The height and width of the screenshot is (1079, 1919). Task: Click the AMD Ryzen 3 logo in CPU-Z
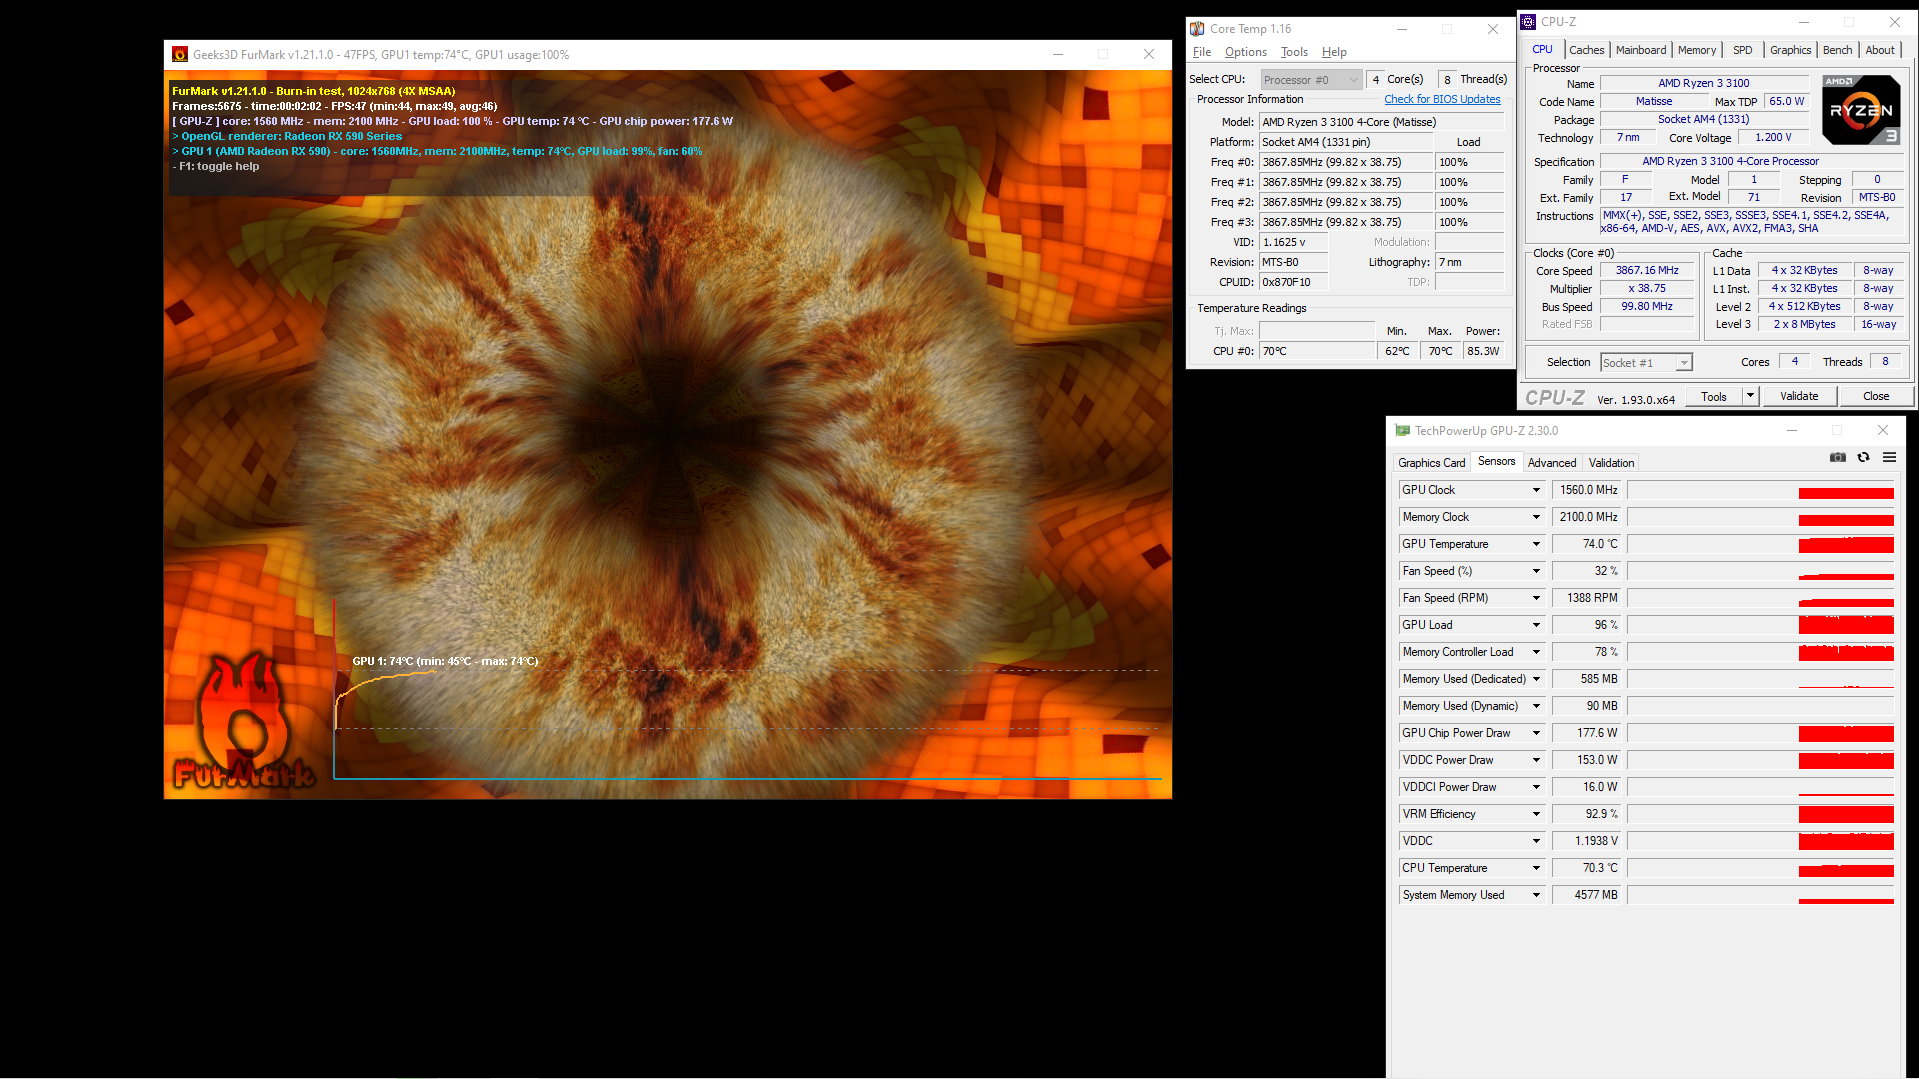tap(1860, 109)
